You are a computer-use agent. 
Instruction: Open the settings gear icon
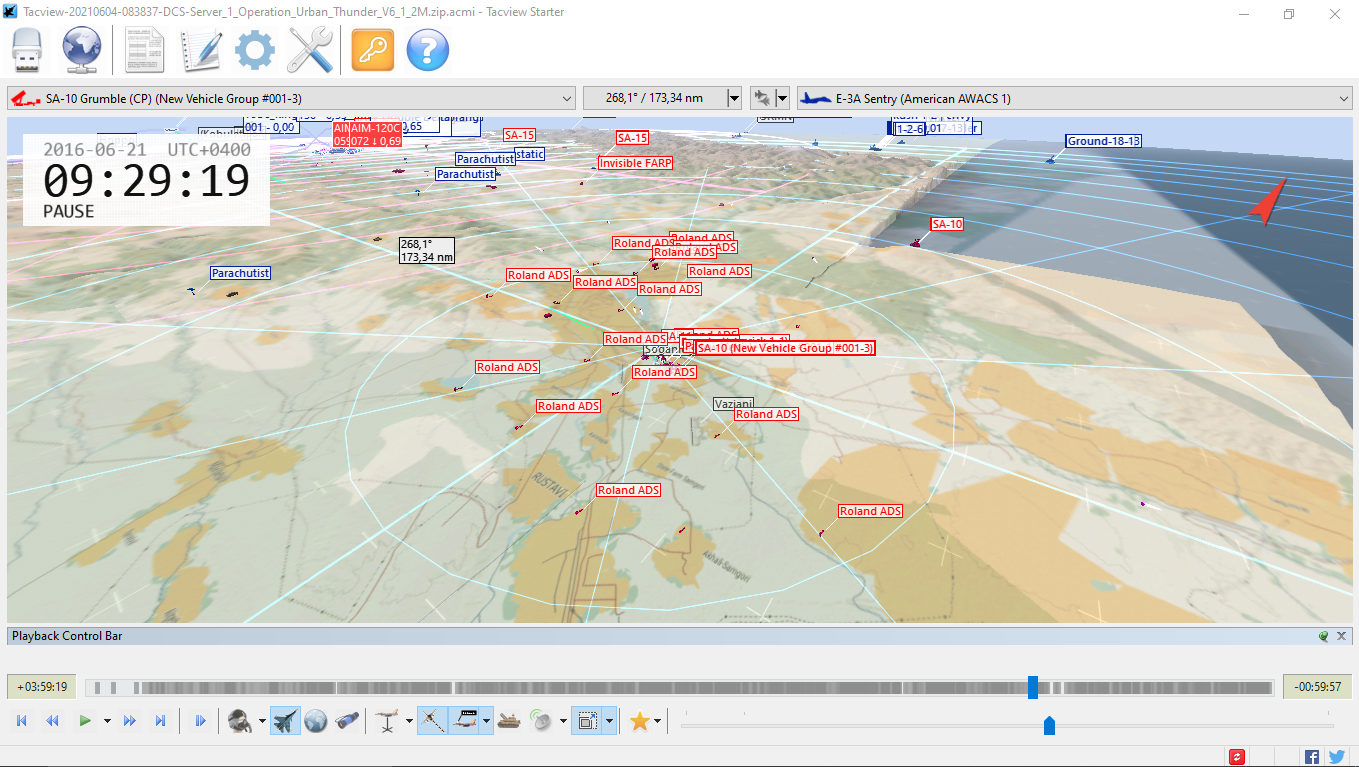click(x=255, y=50)
